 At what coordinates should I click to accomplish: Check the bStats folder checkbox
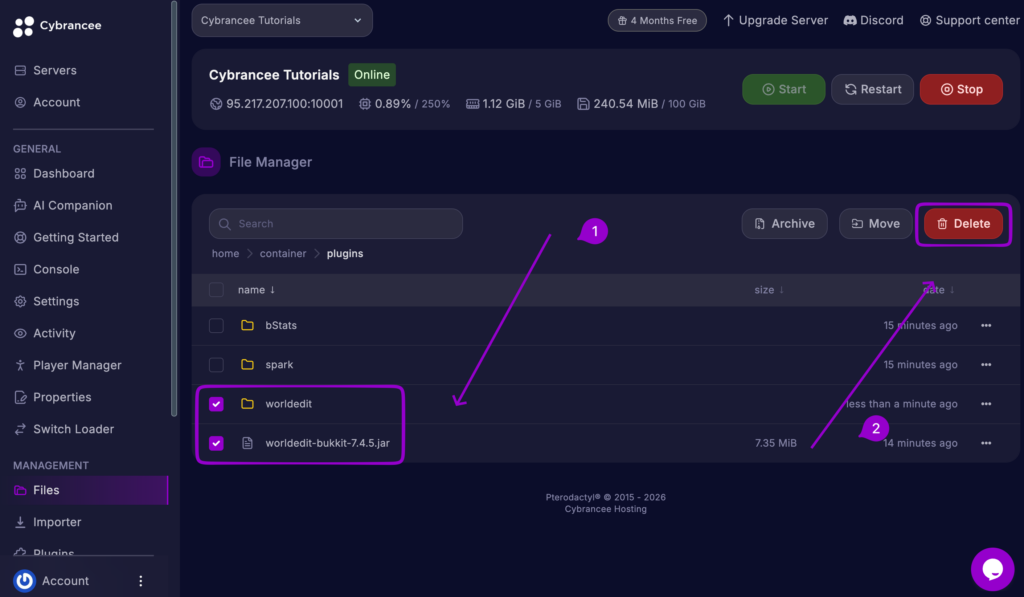click(x=216, y=325)
